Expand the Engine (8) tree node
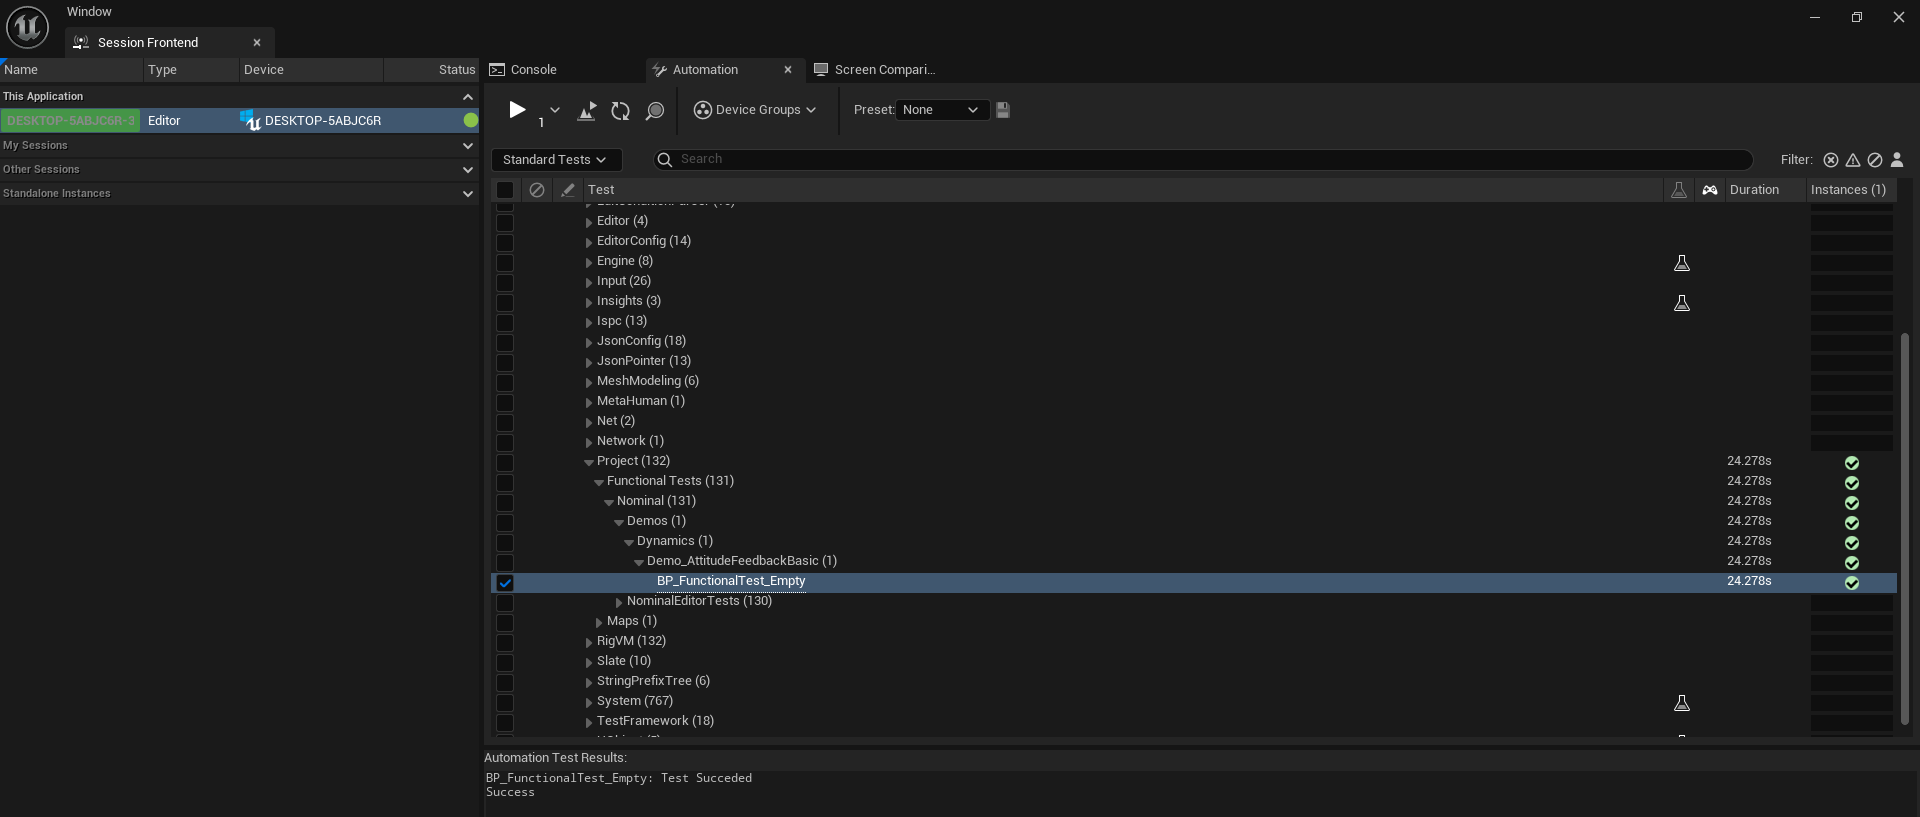This screenshot has width=1920, height=817. [589, 262]
